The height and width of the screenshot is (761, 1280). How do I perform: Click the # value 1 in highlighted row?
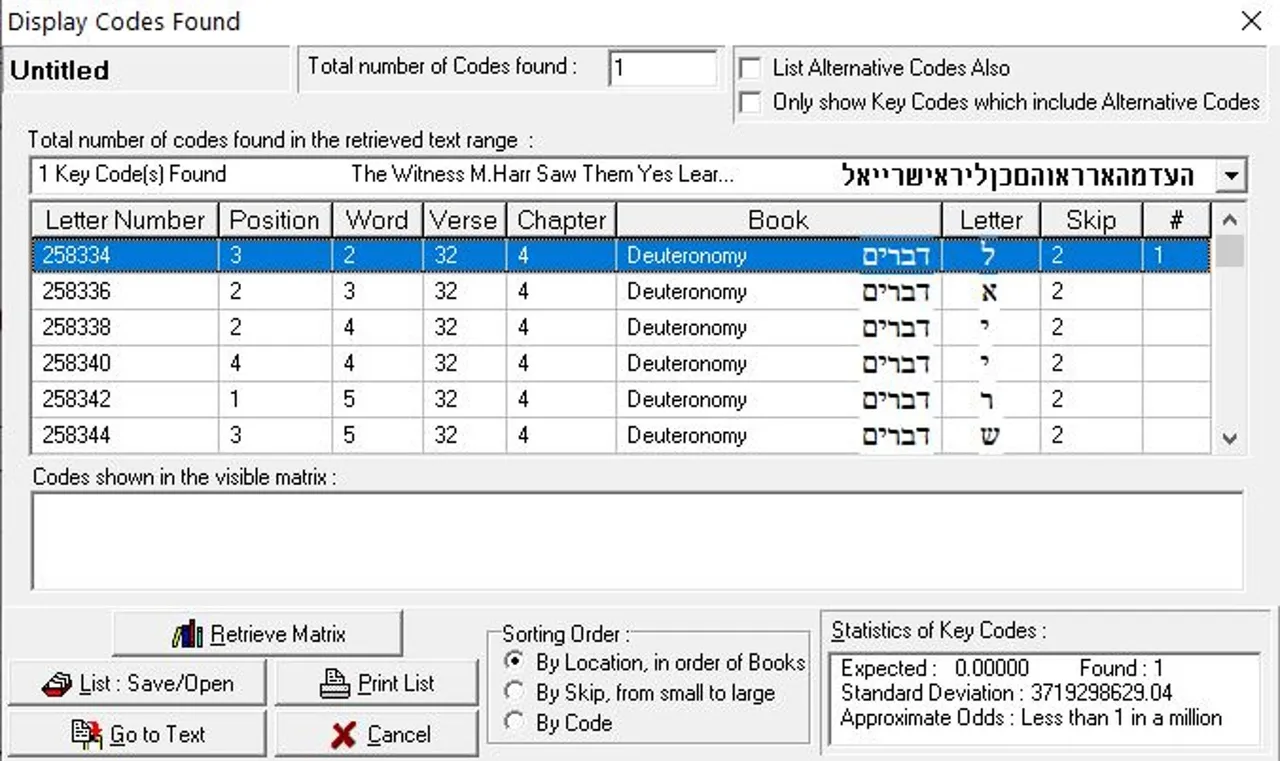(x=1158, y=256)
